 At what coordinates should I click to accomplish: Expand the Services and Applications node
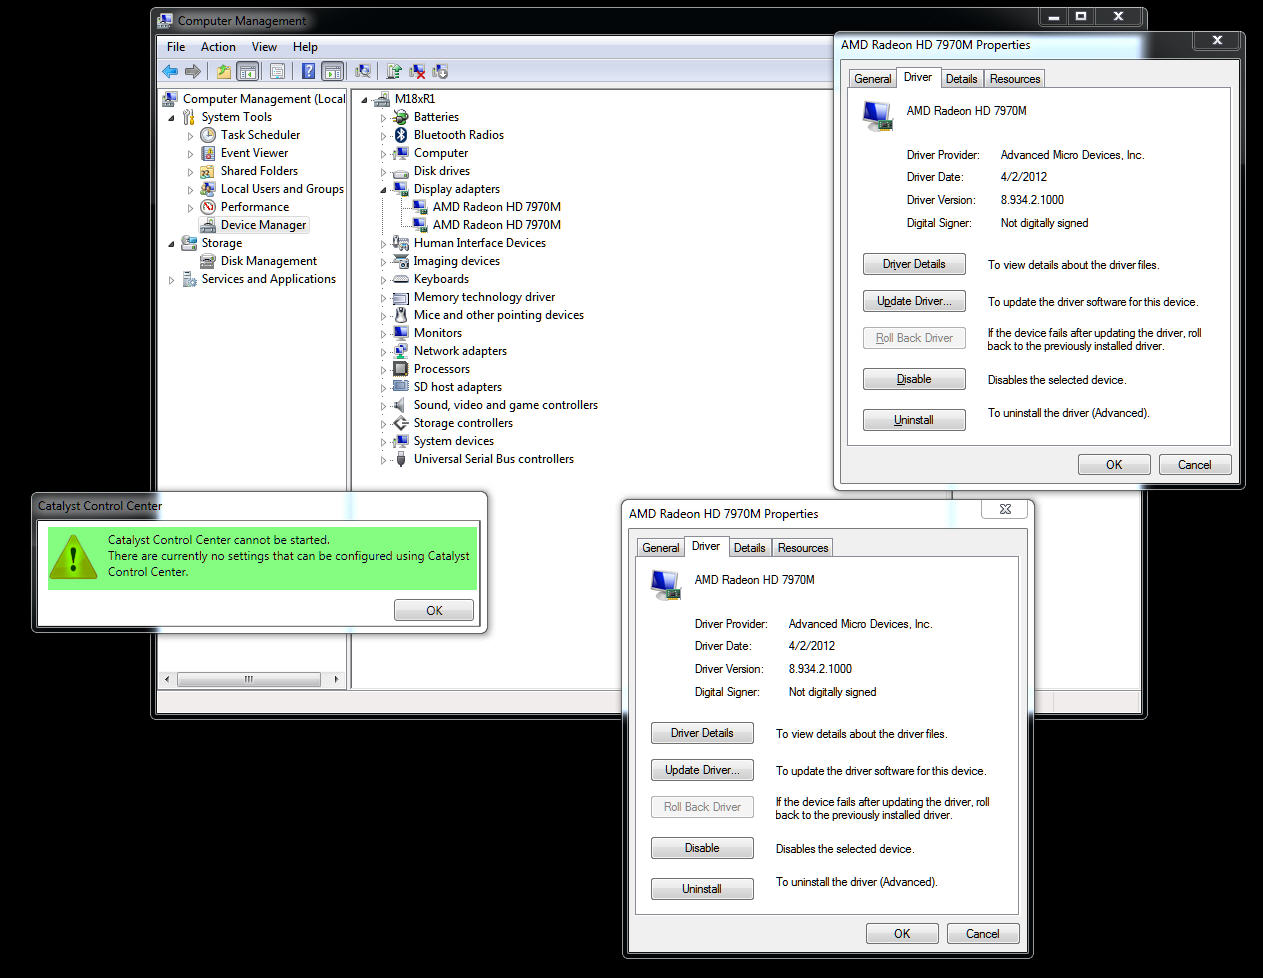pos(171,280)
